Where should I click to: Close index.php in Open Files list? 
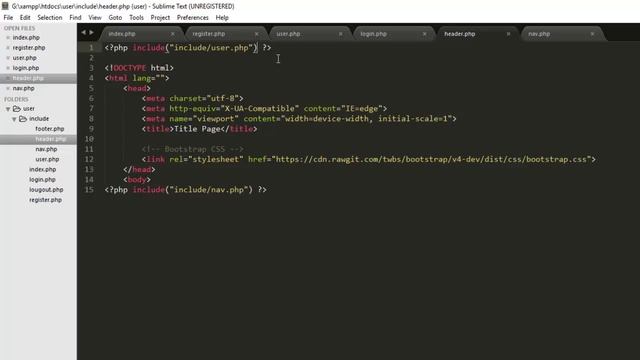8,38
